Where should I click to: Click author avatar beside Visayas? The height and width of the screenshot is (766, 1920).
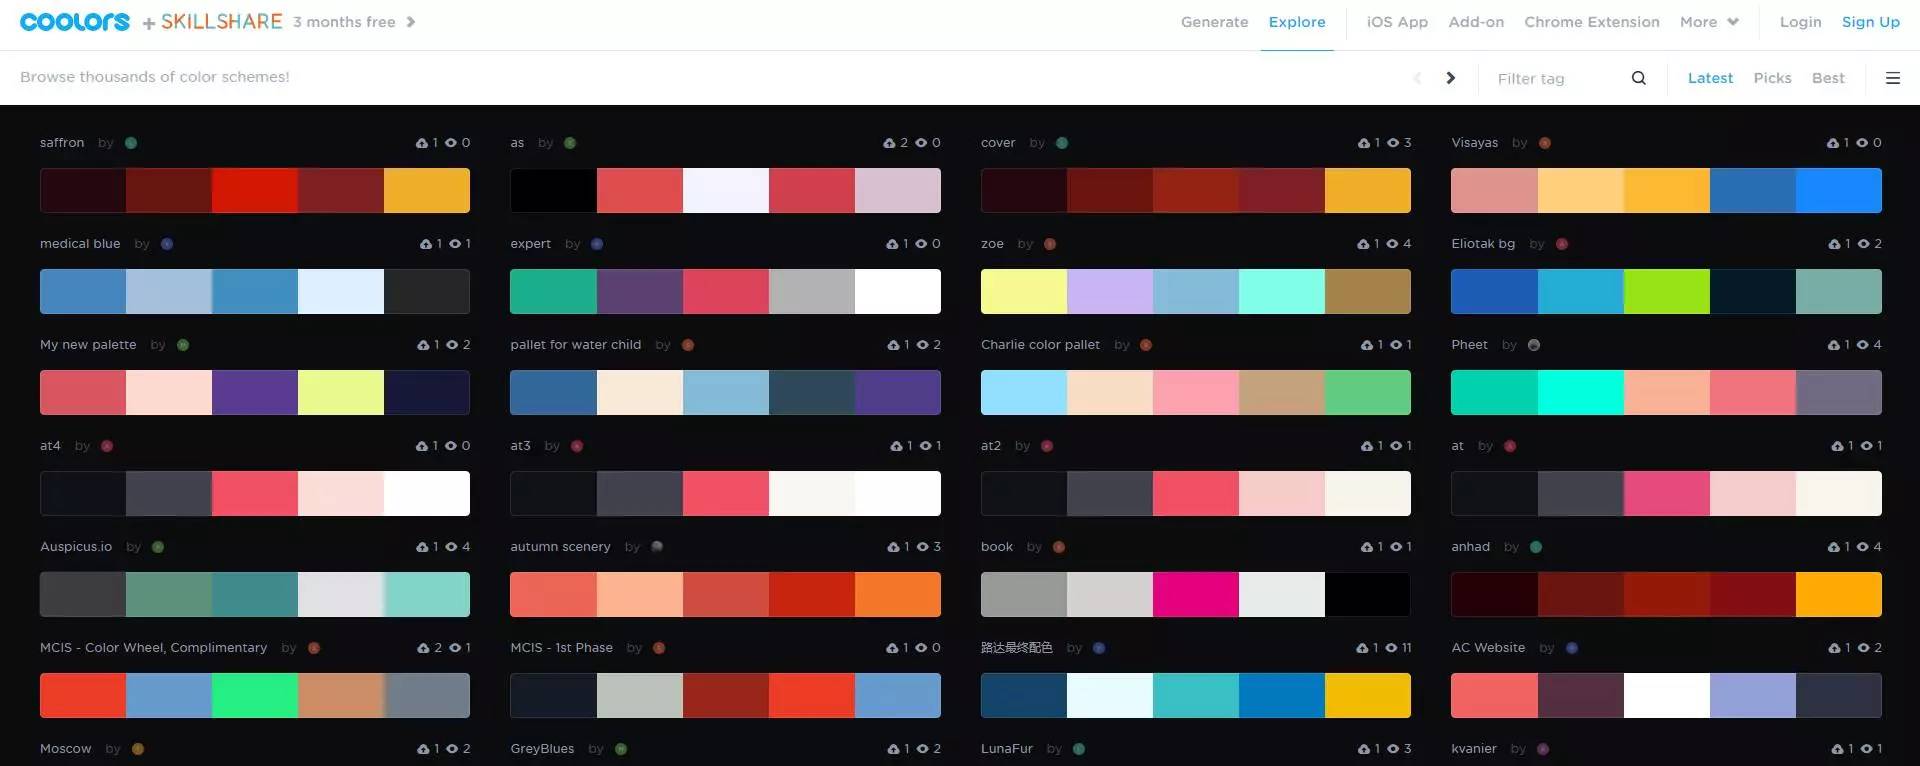[x=1545, y=143]
